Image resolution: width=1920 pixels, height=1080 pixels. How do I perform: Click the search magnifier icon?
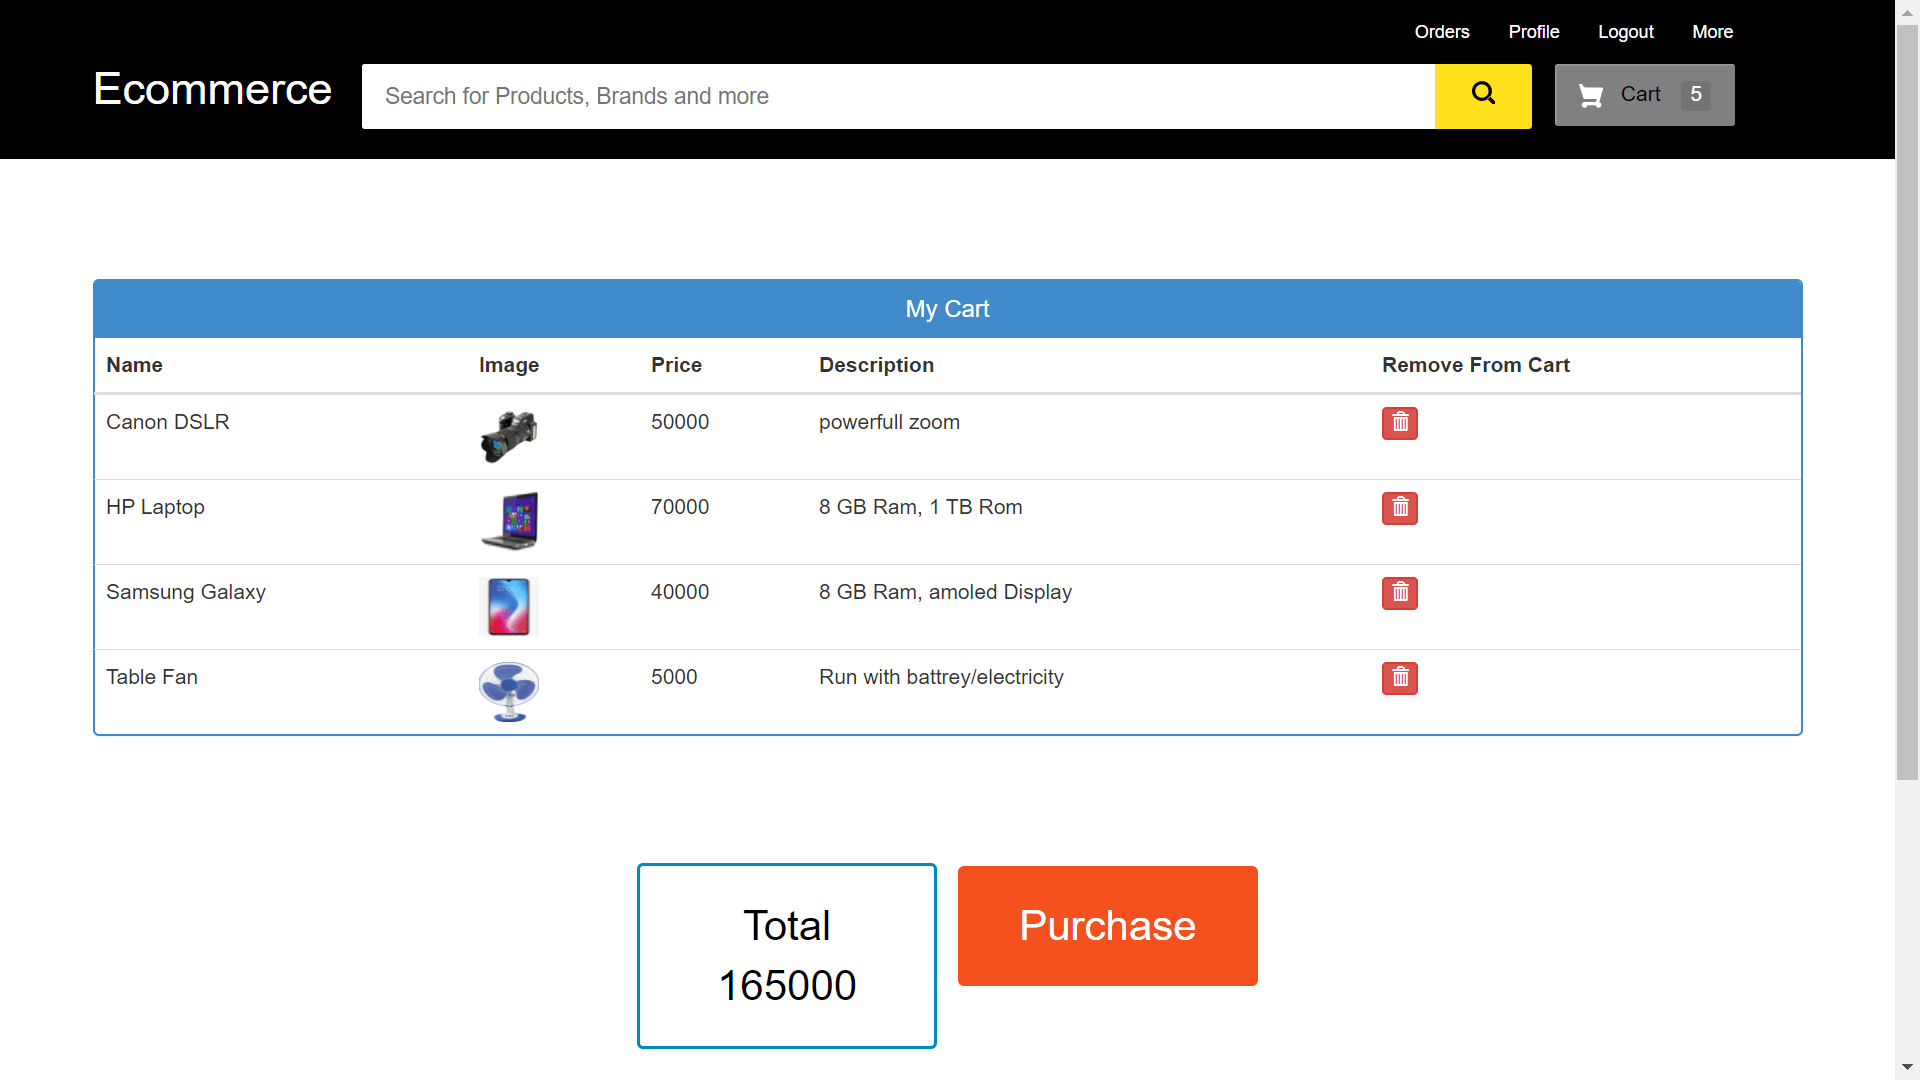click(1482, 94)
